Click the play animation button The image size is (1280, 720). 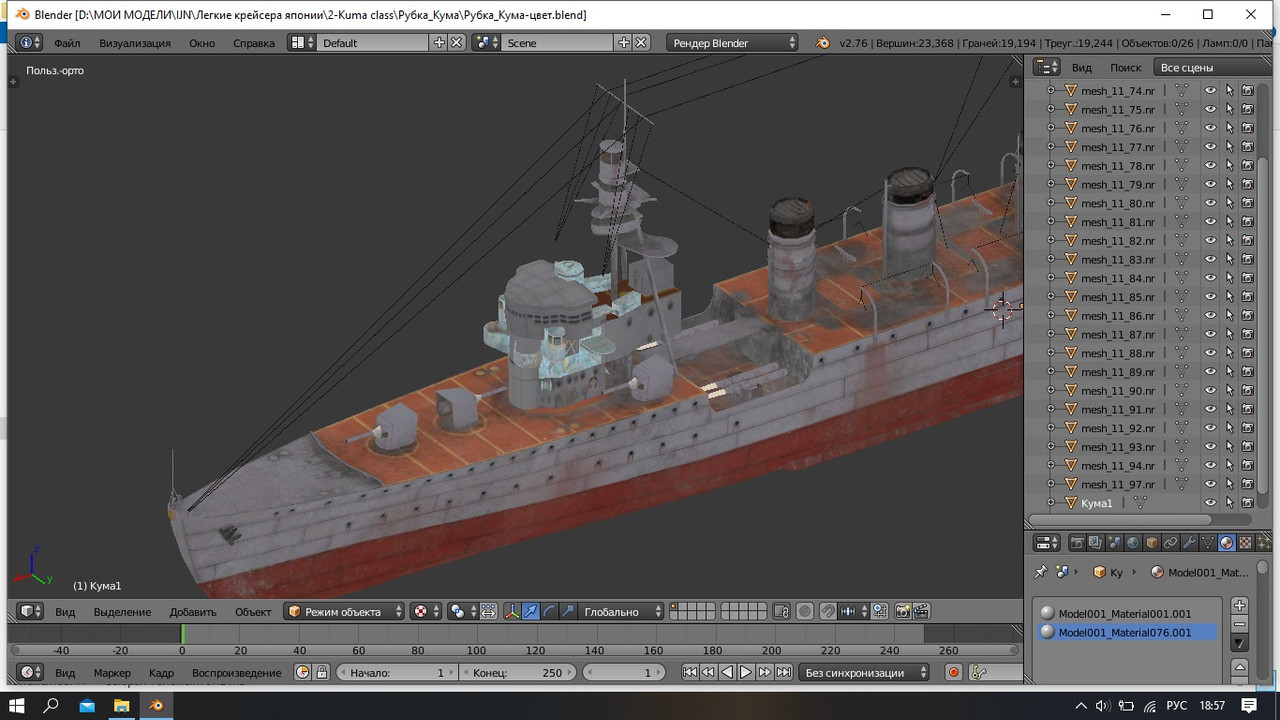pos(746,673)
